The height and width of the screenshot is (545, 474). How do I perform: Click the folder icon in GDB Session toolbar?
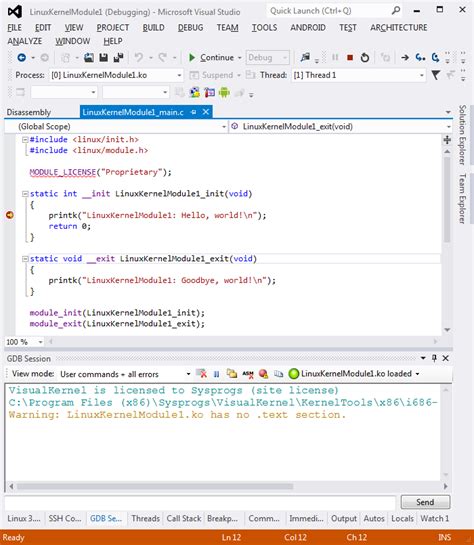click(232, 374)
